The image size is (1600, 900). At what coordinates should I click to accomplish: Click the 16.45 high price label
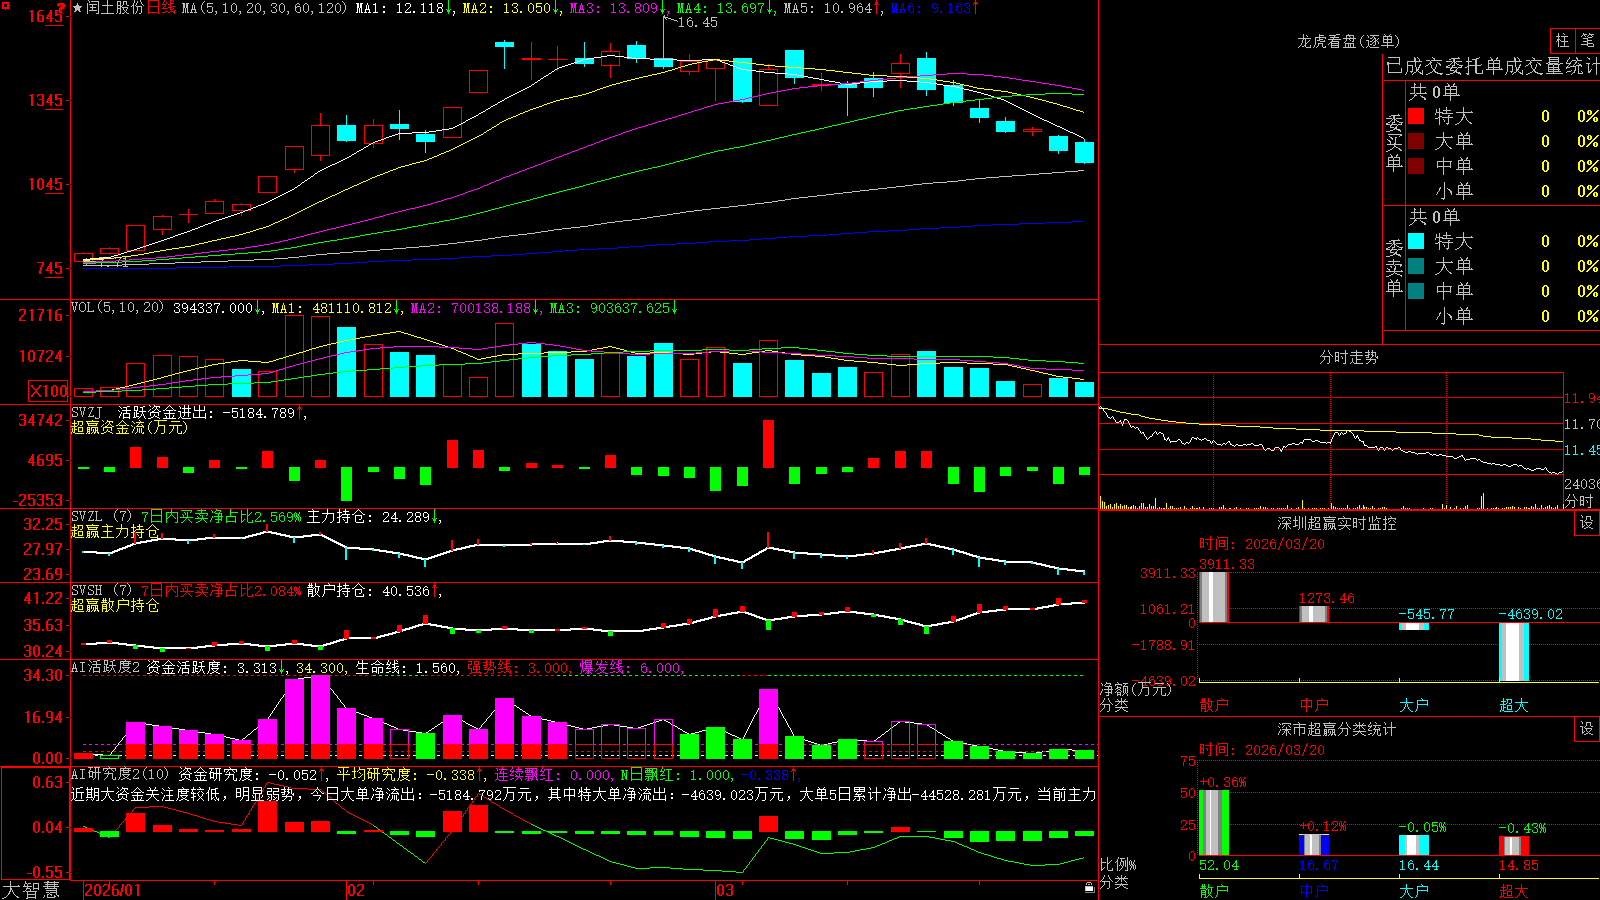click(x=697, y=22)
